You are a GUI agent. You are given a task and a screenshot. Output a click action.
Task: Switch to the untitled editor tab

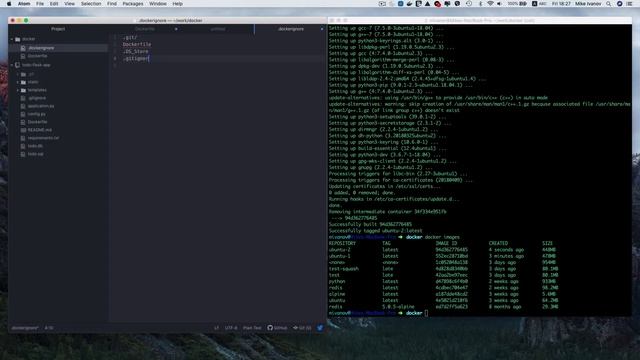coord(218,29)
